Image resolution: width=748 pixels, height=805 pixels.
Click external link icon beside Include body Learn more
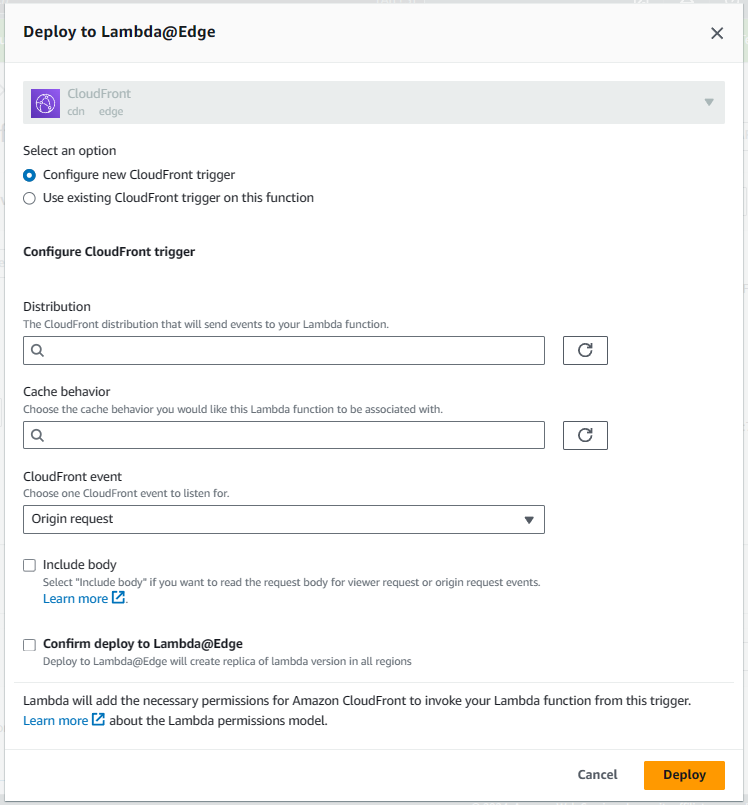pos(119,598)
